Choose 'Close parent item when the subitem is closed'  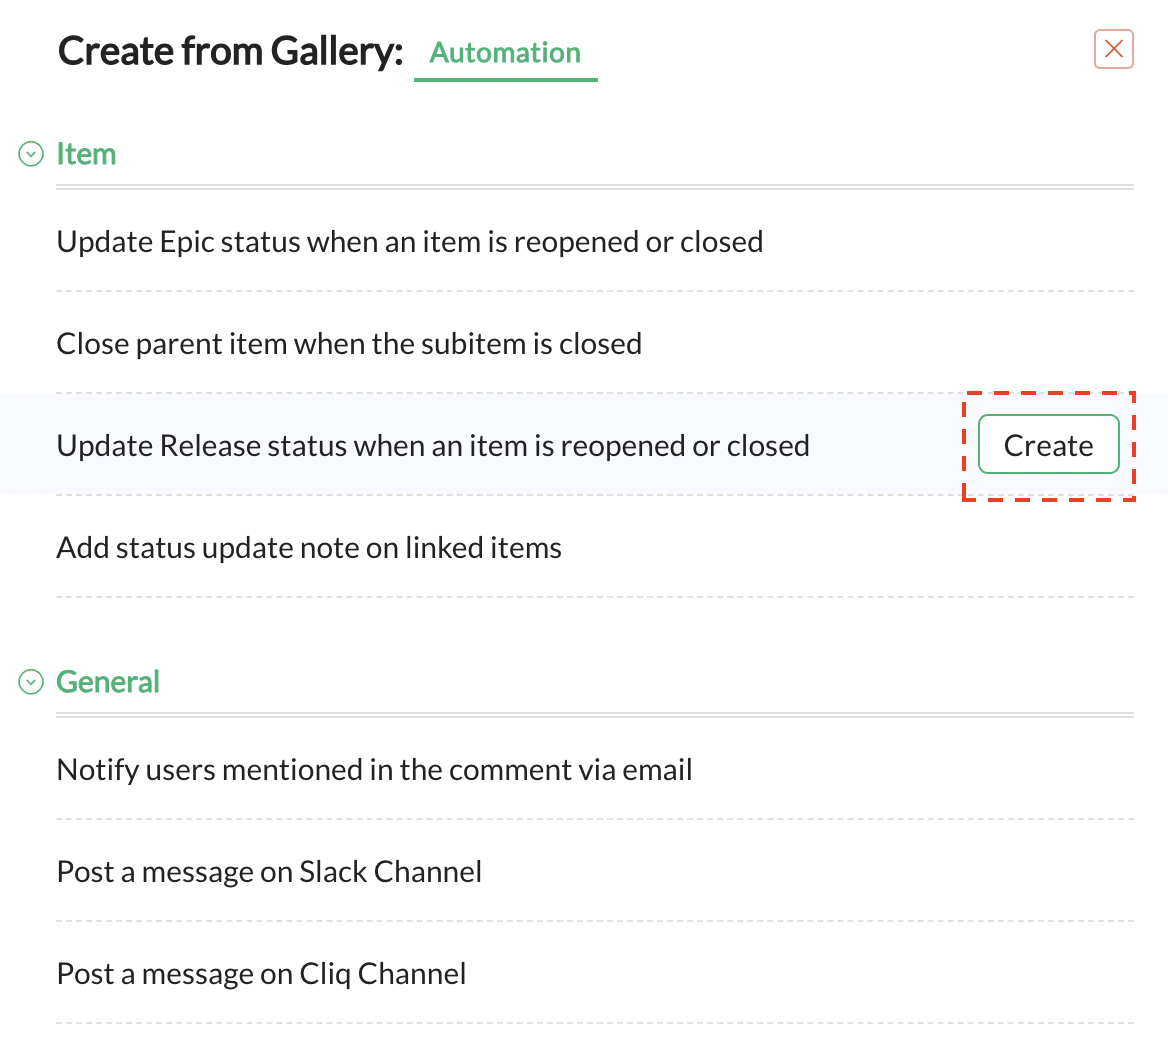(x=349, y=344)
